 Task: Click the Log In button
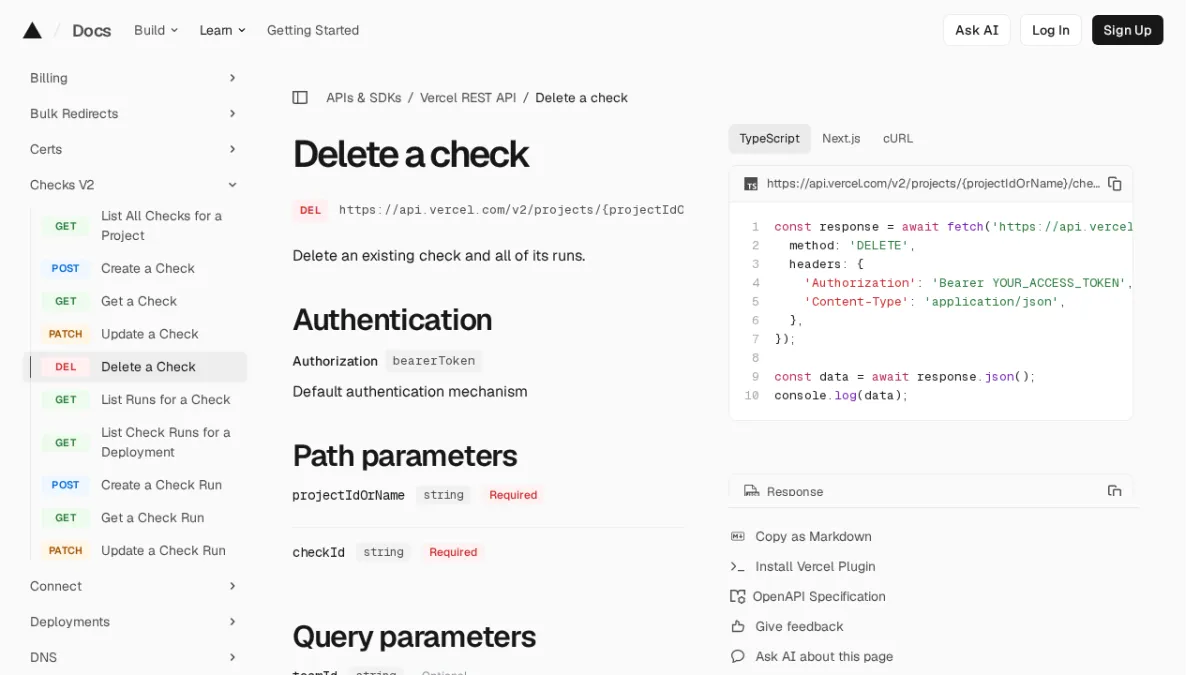(x=1050, y=30)
